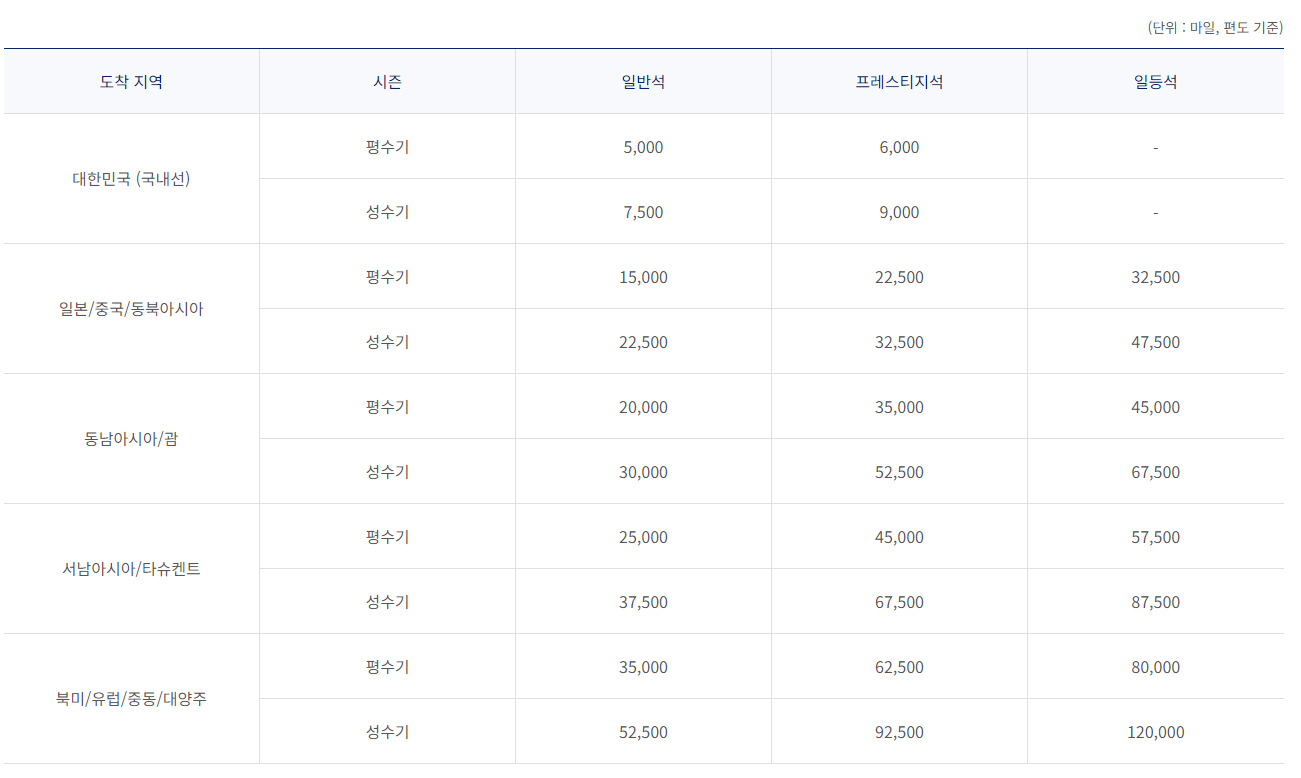Click '22,500' 프레스티지석 in 일본/중국/동북아시아 평수기 row
The width and height of the screenshot is (1301, 778).
coord(899,277)
